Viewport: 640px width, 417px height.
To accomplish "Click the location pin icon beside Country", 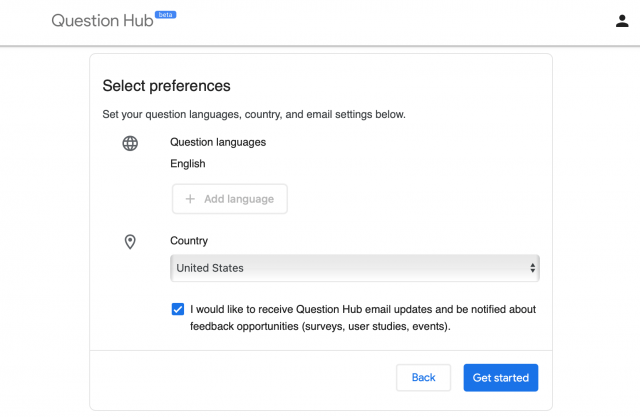I will click(130, 242).
